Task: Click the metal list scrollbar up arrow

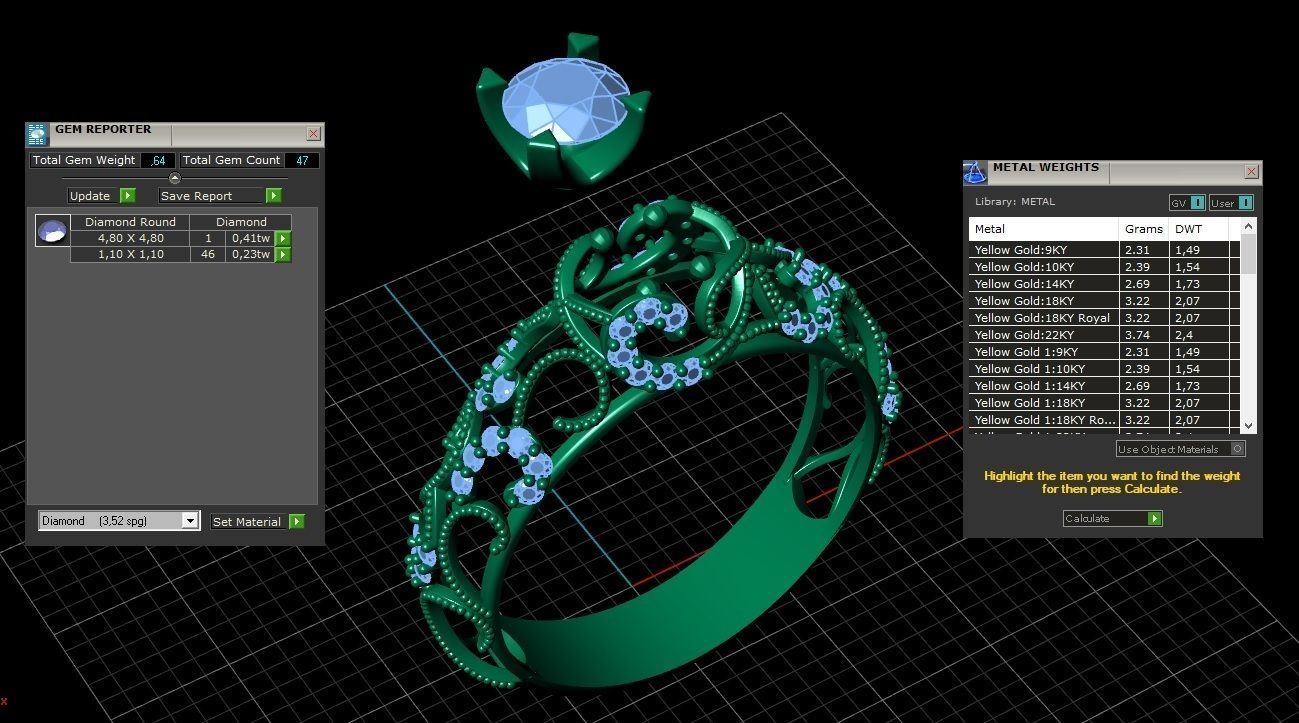Action: point(1249,226)
